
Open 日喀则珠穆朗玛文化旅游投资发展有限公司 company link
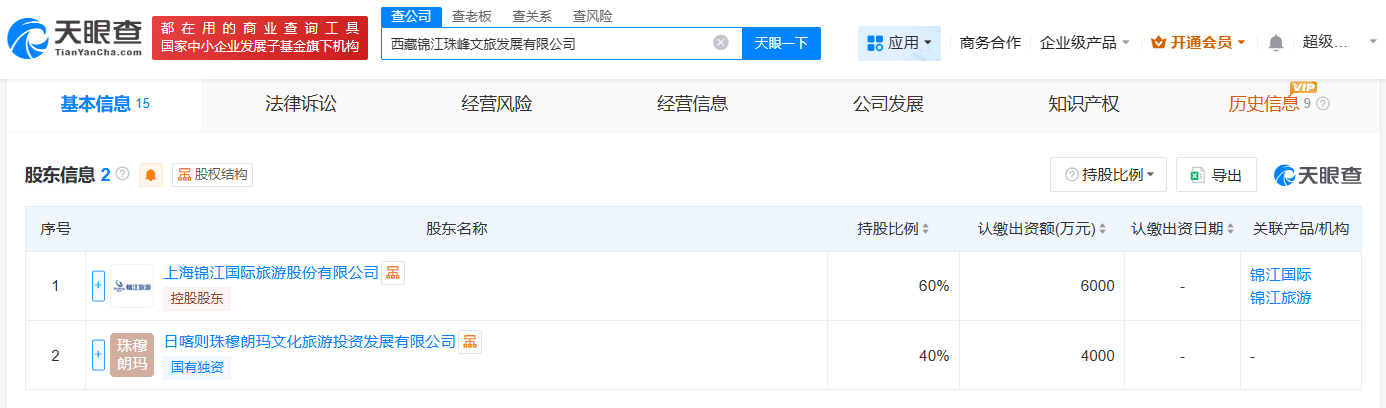pyautogui.click(x=310, y=341)
